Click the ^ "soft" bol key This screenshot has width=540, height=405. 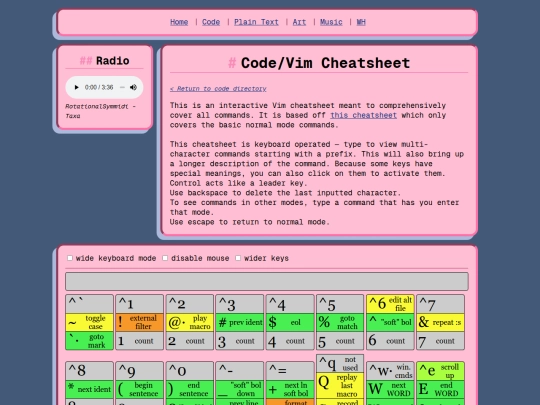[390, 322]
